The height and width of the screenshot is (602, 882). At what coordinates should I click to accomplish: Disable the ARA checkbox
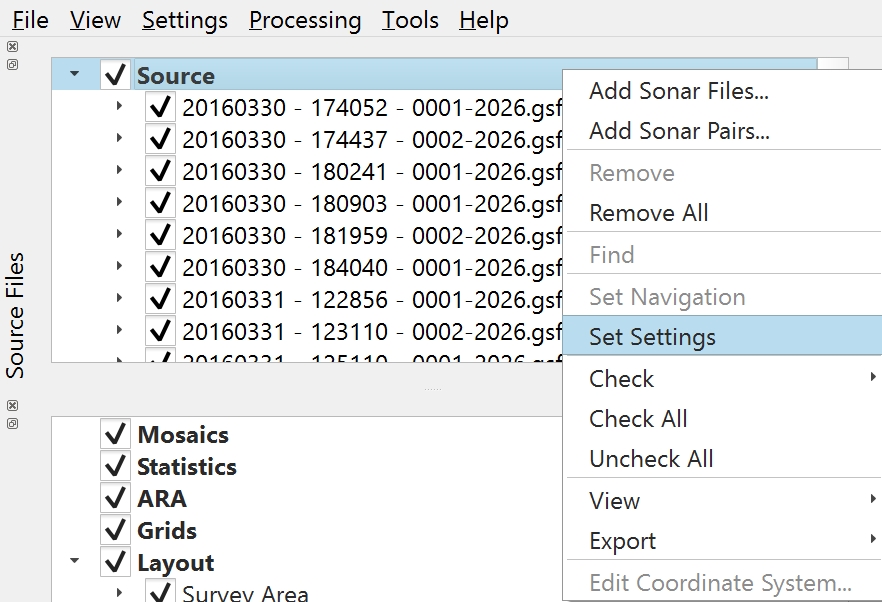point(116,499)
